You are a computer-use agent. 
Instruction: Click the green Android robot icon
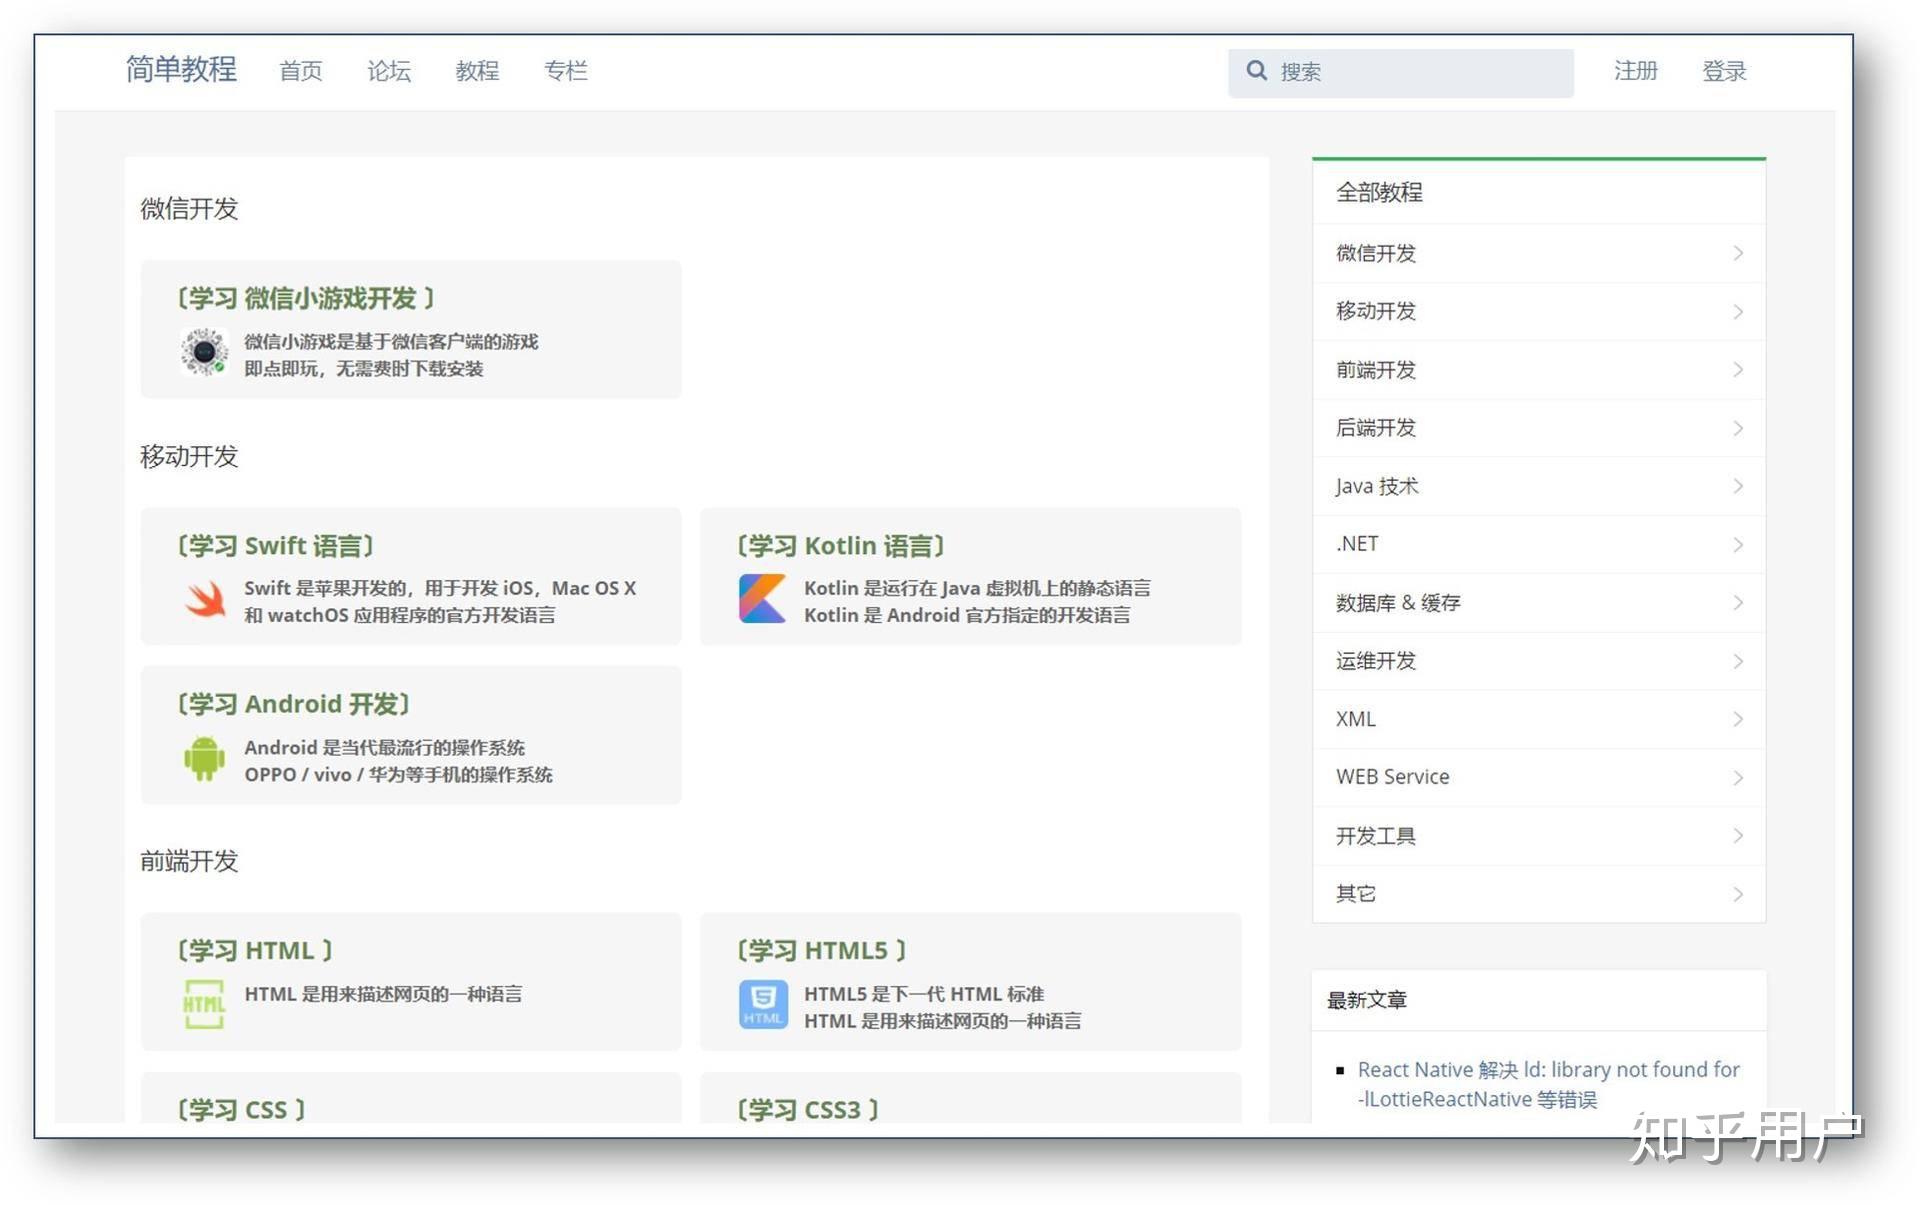[204, 758]
